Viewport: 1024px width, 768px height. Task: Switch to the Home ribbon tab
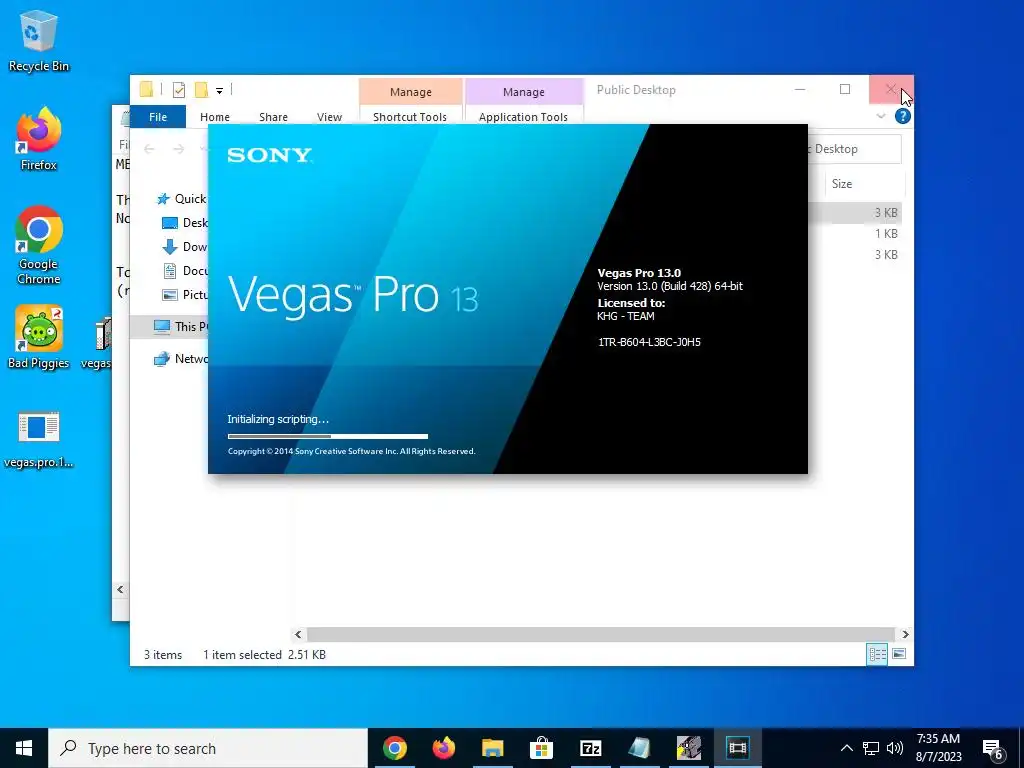[215, 117]
